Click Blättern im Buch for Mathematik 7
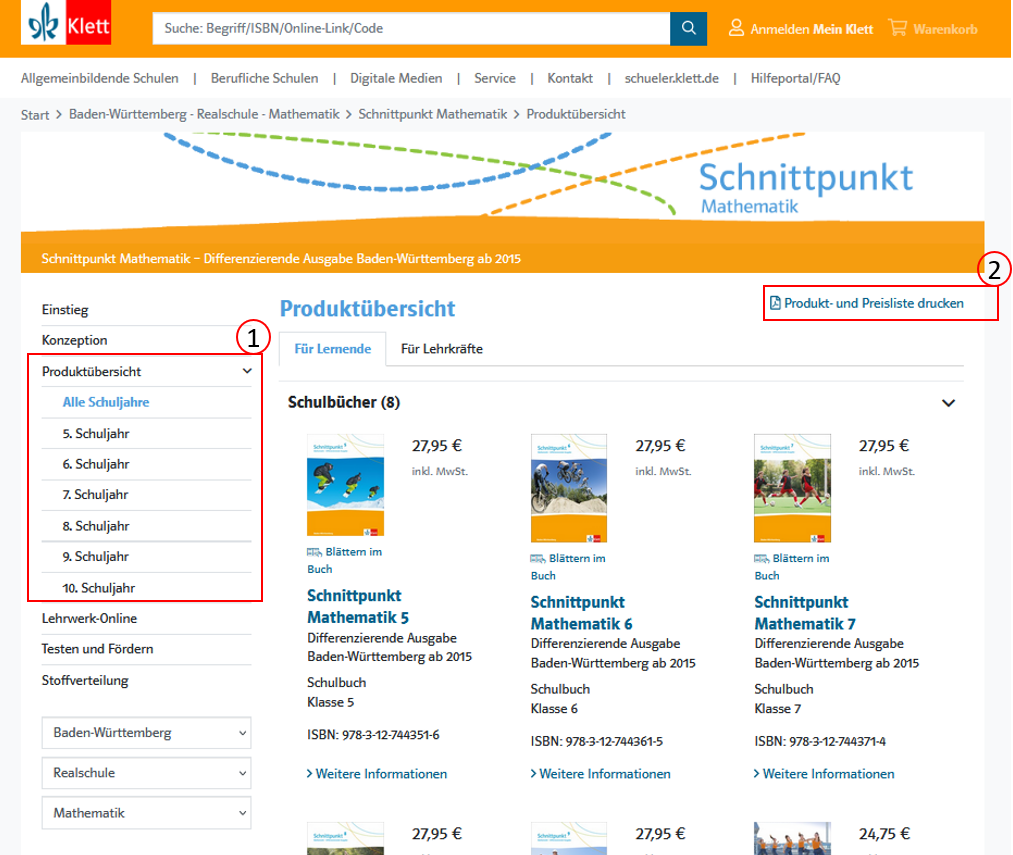The image size is (1013, 855). point(791,567)
